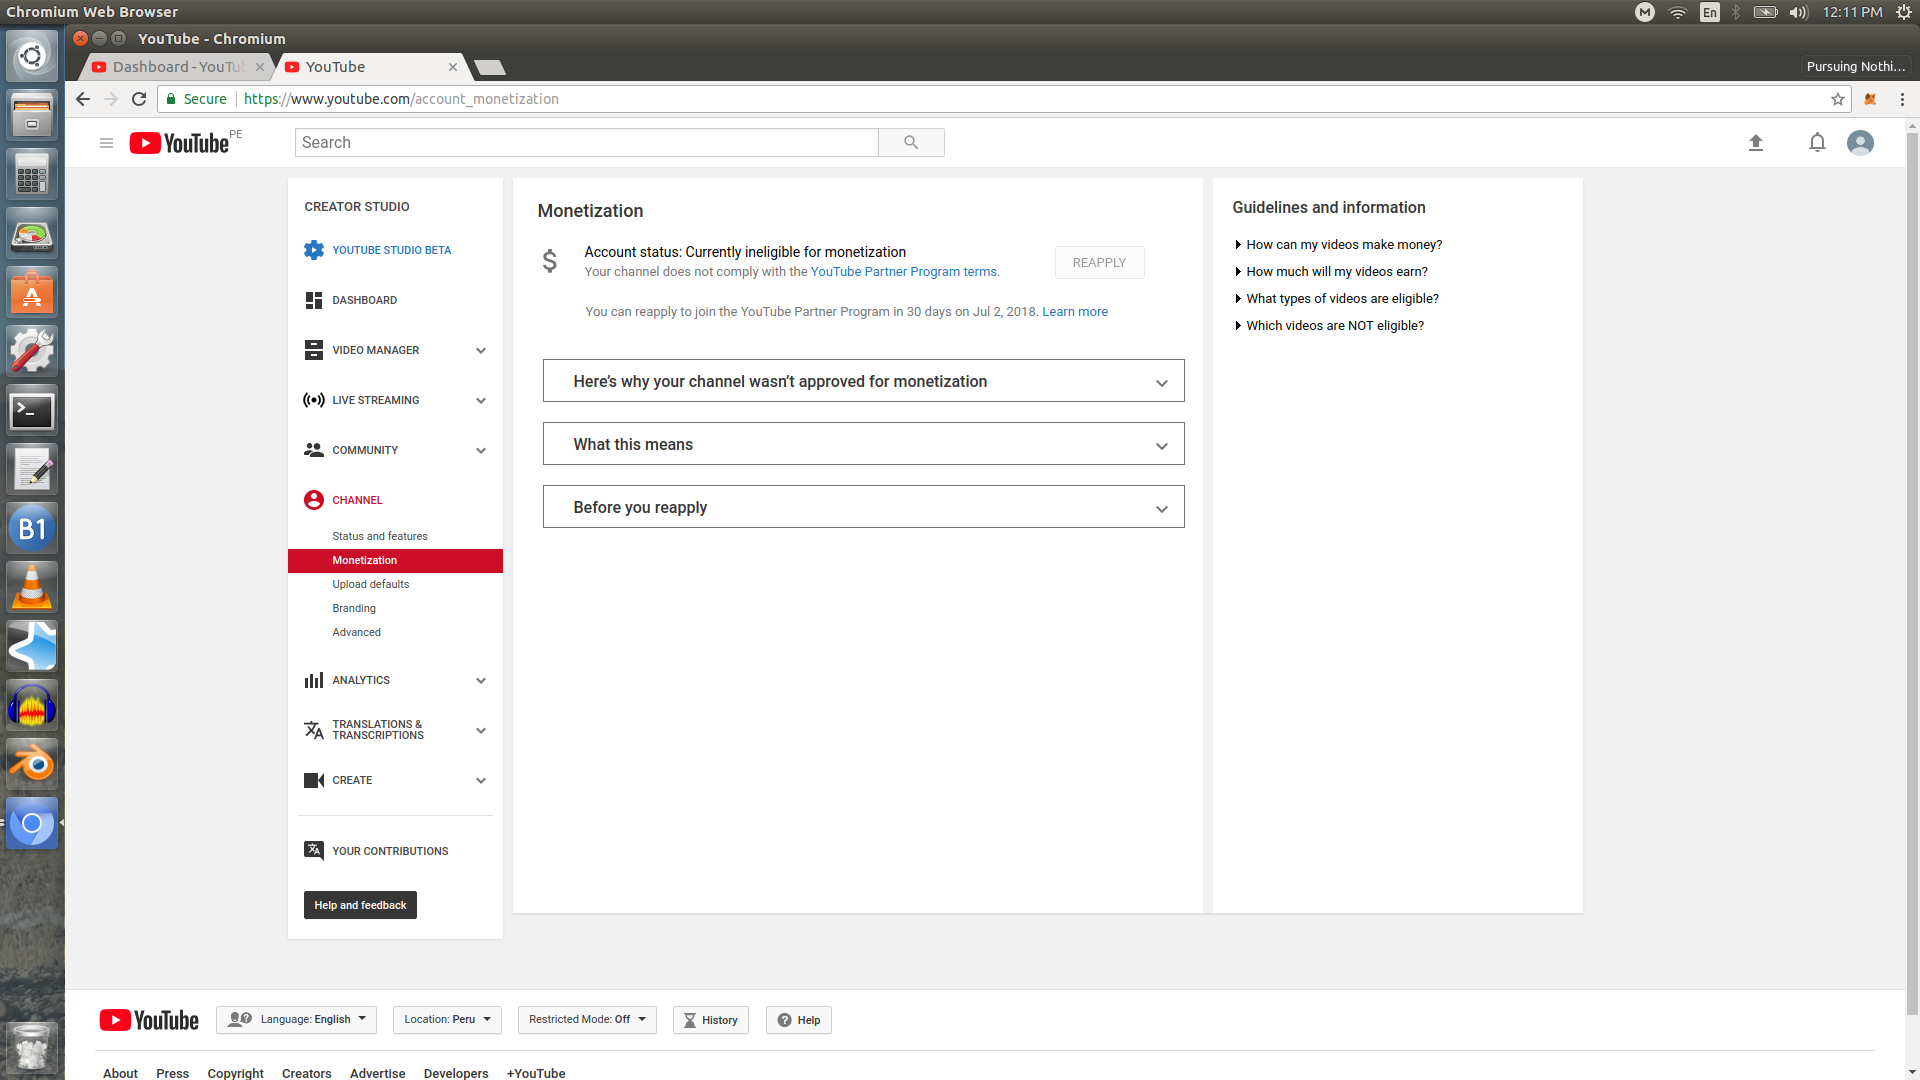Expand the Live Streaming section
Viewport: 1920px width, 1080px height.
click(x=481, y=401)
